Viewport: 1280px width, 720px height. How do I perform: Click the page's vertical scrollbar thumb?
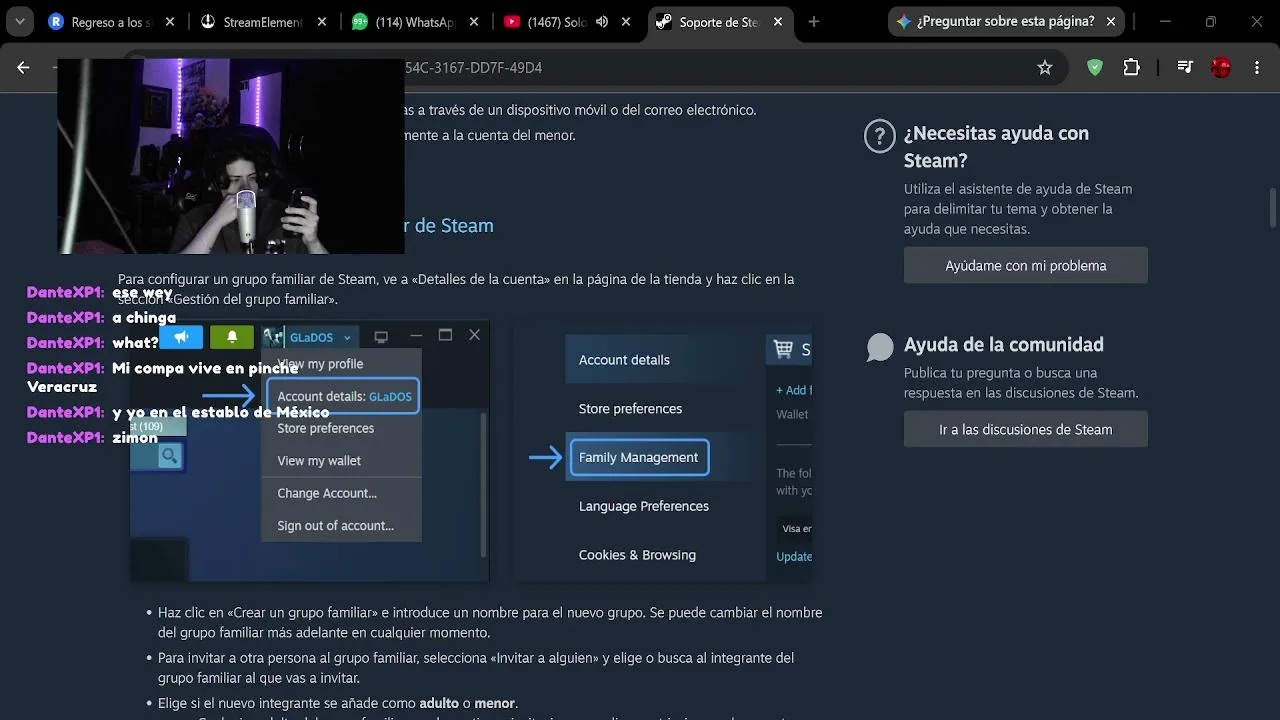1273,208
